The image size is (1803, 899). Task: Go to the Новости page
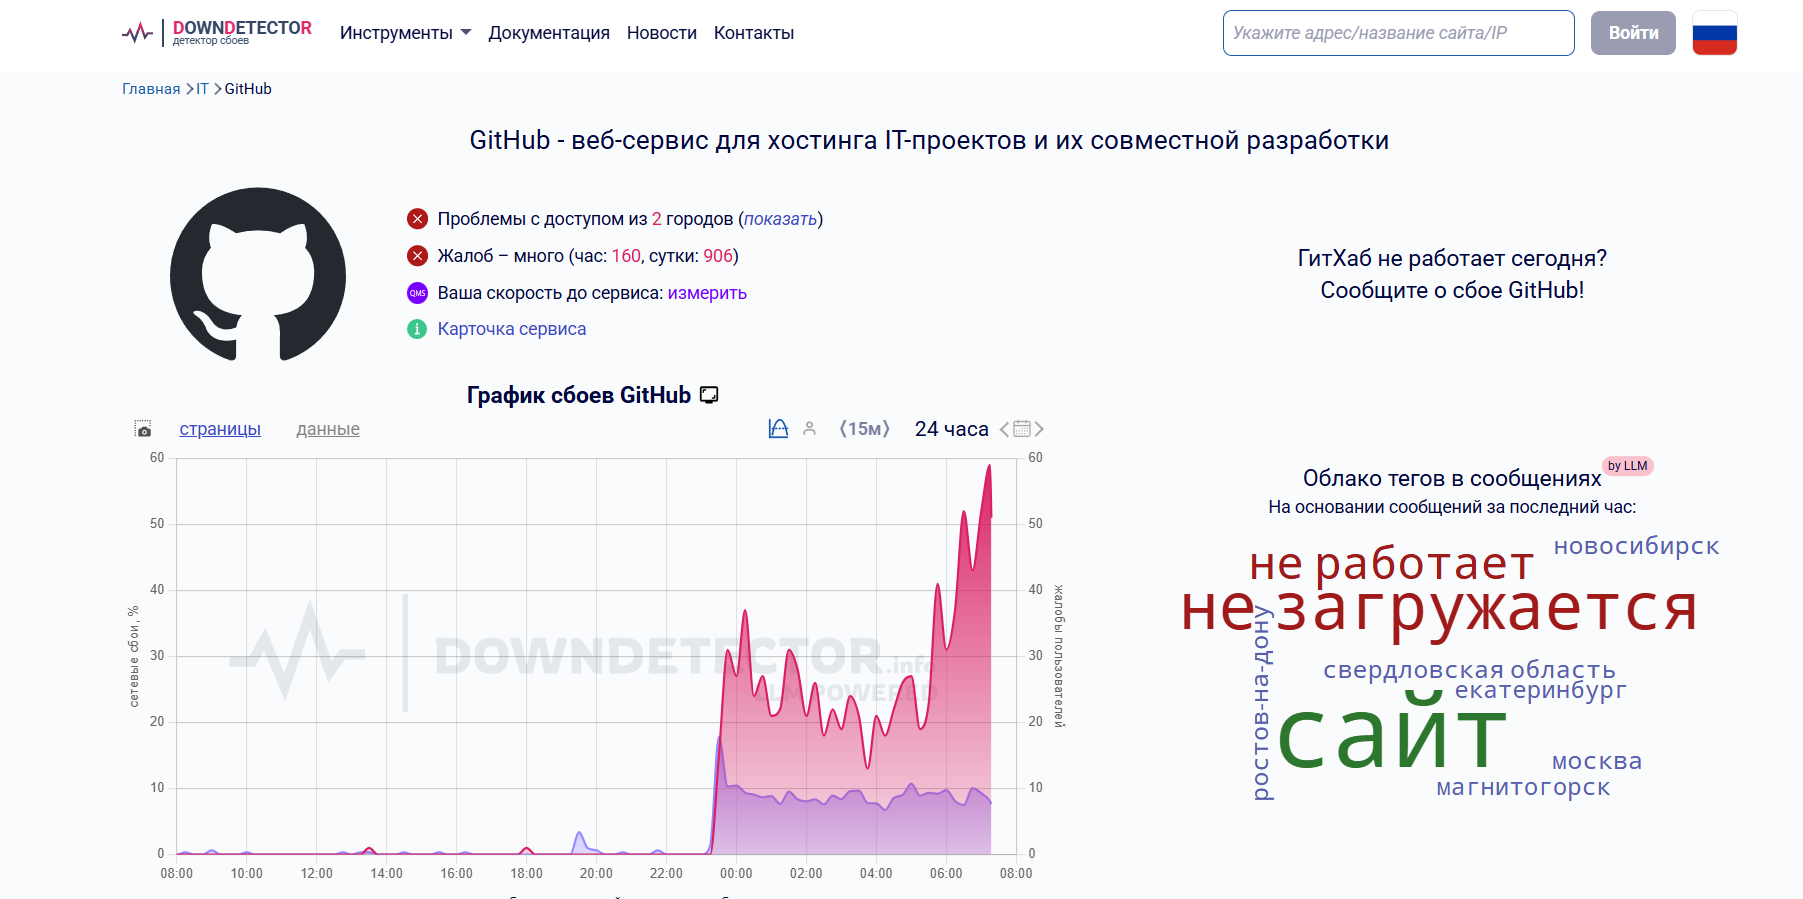tap(662, 33)
